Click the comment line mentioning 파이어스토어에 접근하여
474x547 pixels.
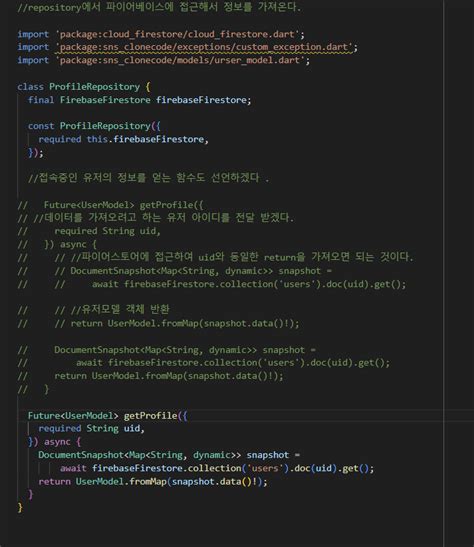pyautogui.click(x=216, y=257)
